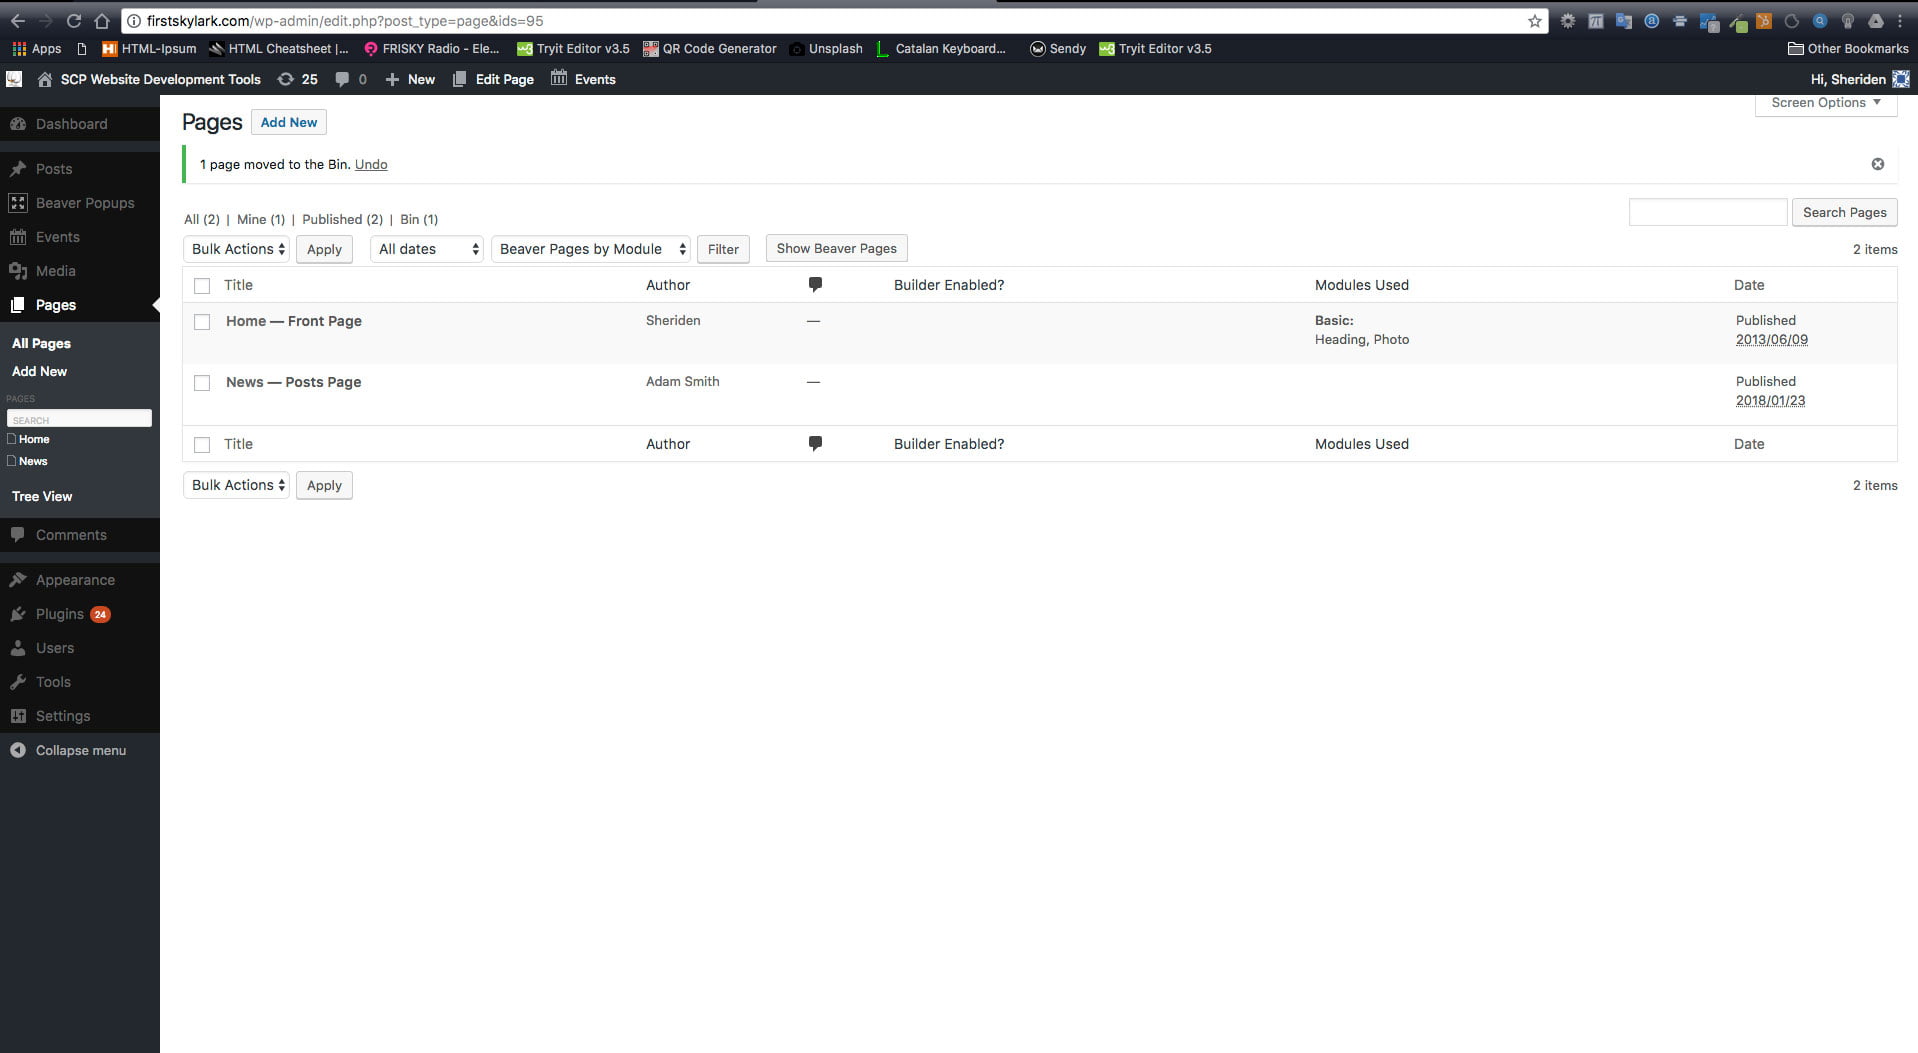The image size is (1918, 1053).
Task: Expand Screen Options panel
Action: click(x=1826, y=103)
